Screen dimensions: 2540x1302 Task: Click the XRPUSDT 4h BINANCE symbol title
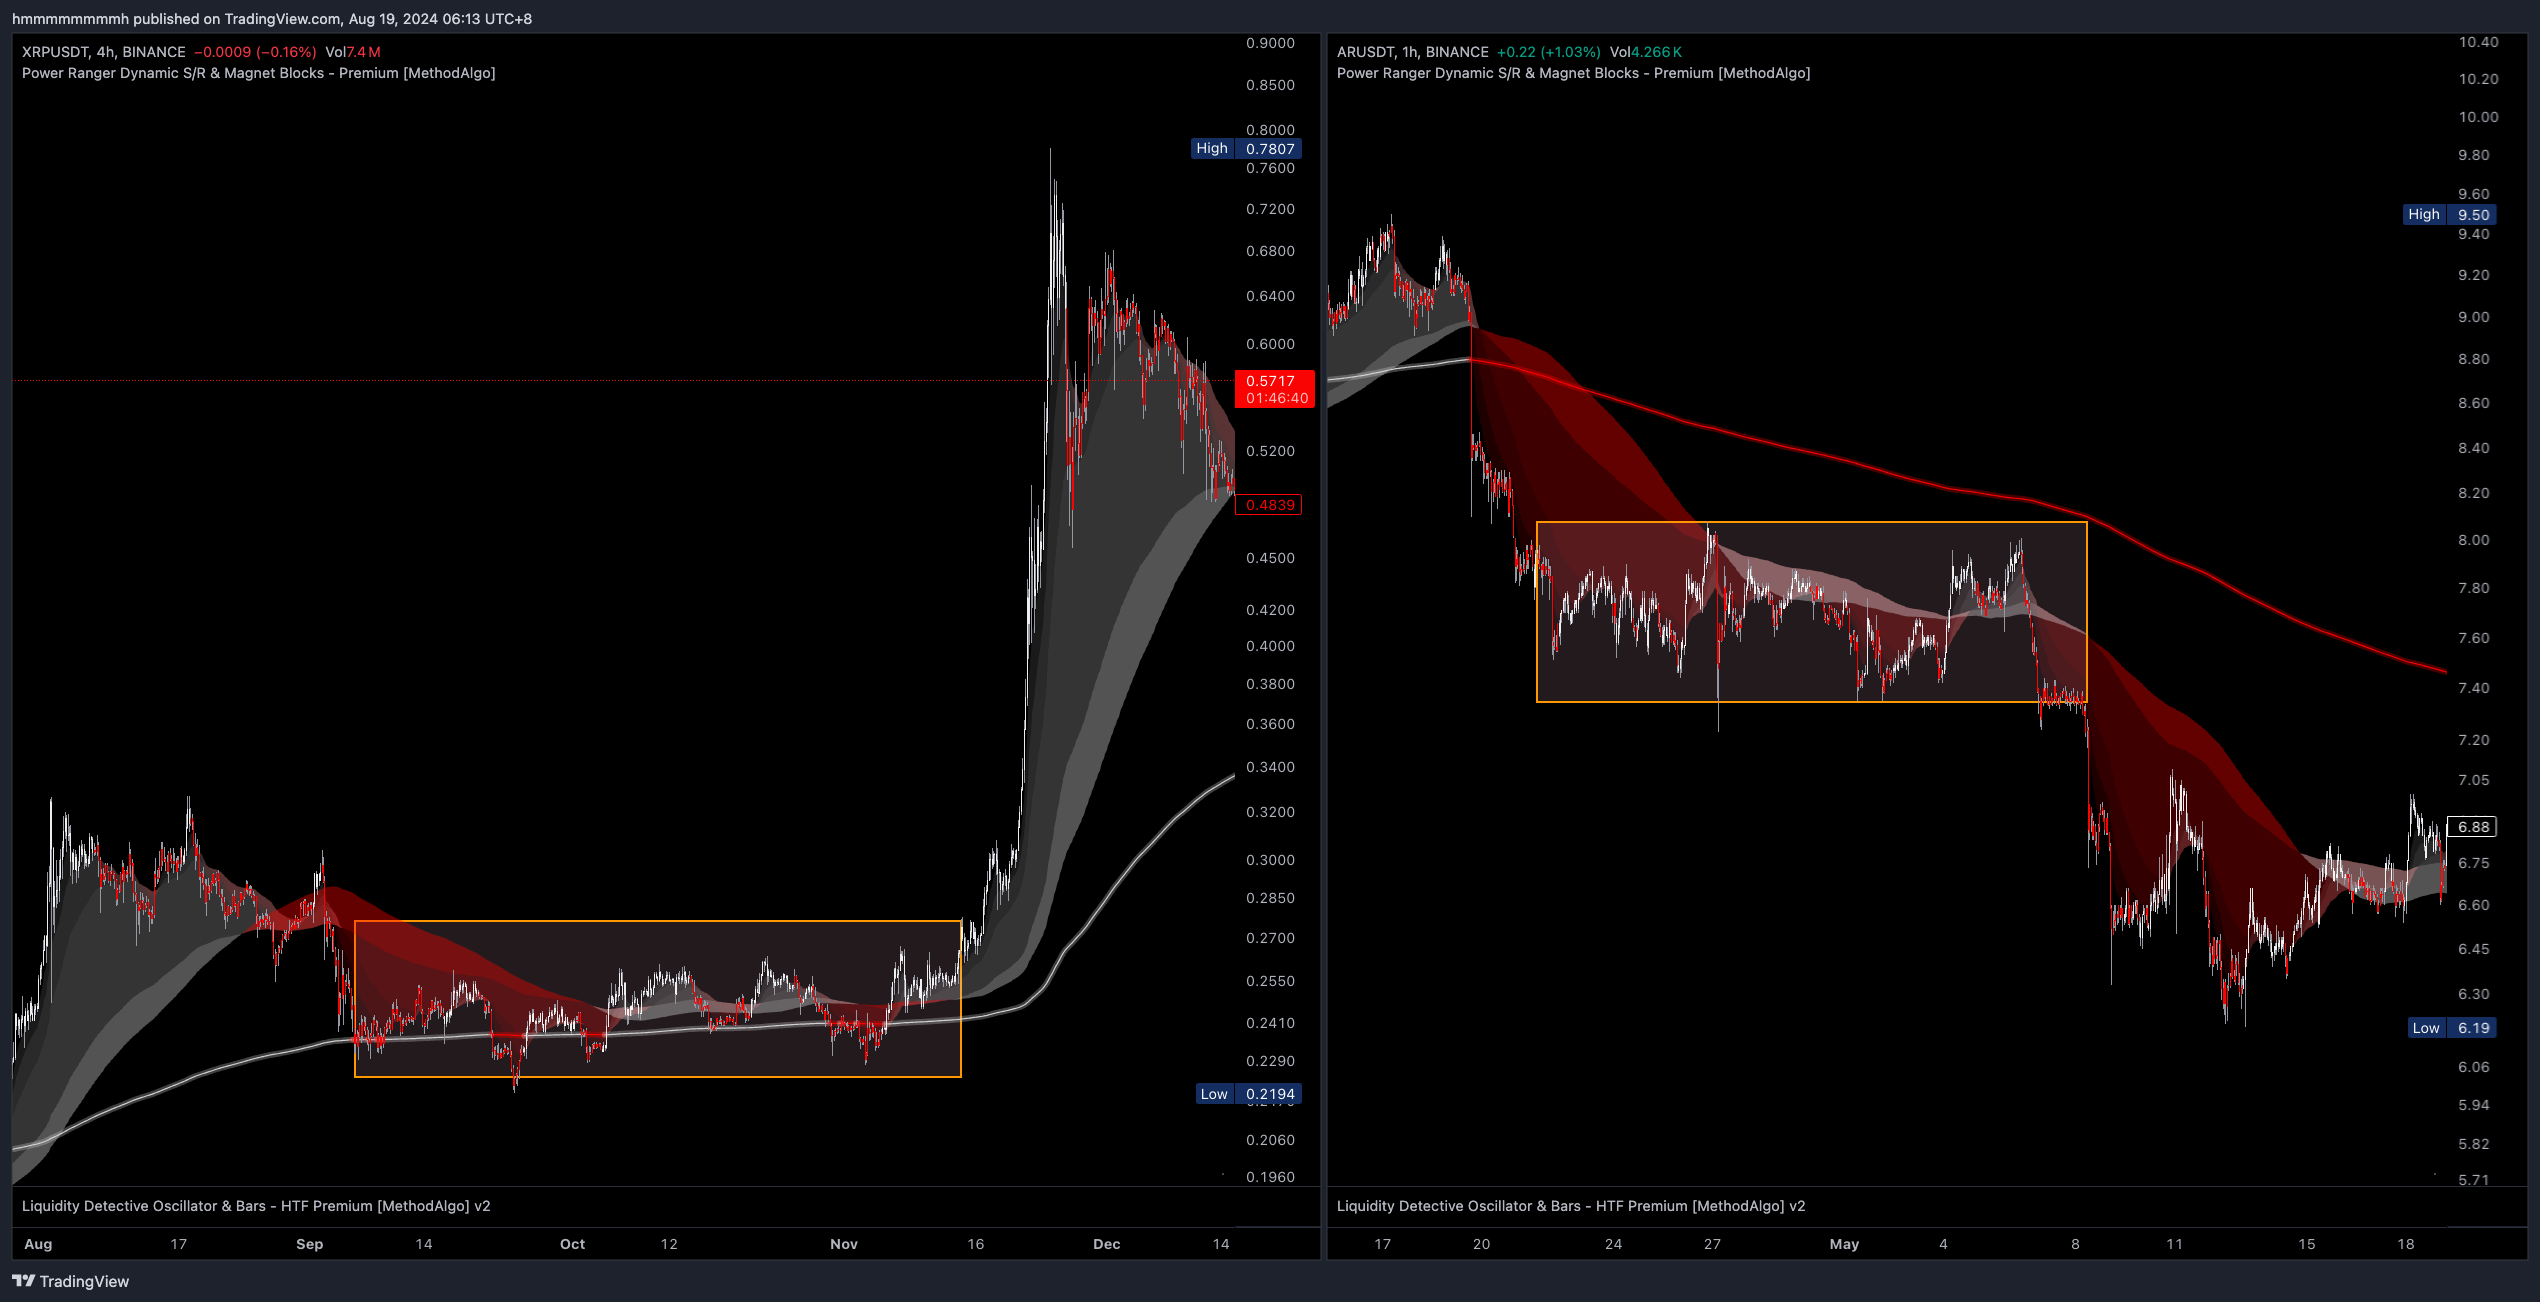[104, 52]
